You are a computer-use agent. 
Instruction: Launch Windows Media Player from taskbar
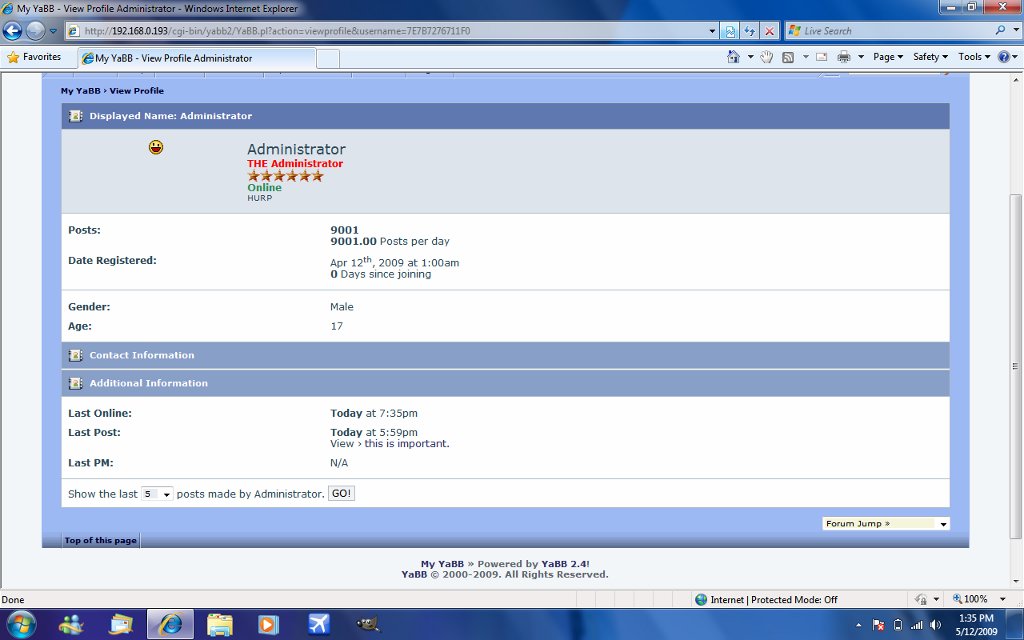click(268, 625)
